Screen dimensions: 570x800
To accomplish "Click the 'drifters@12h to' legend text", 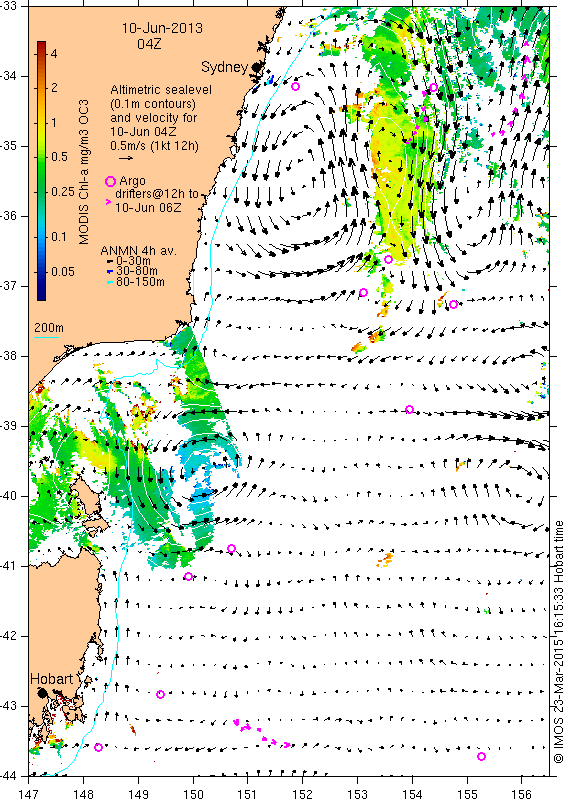I will (x=157, y=194).
